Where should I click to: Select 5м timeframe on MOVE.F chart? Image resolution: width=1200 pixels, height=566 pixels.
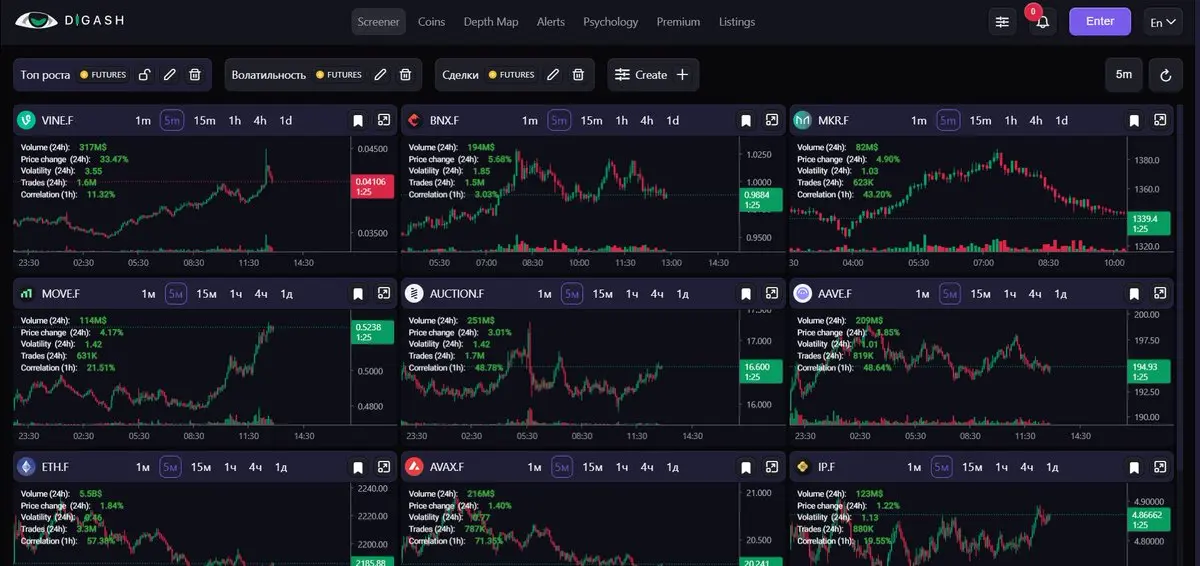[x=176, y=294]
